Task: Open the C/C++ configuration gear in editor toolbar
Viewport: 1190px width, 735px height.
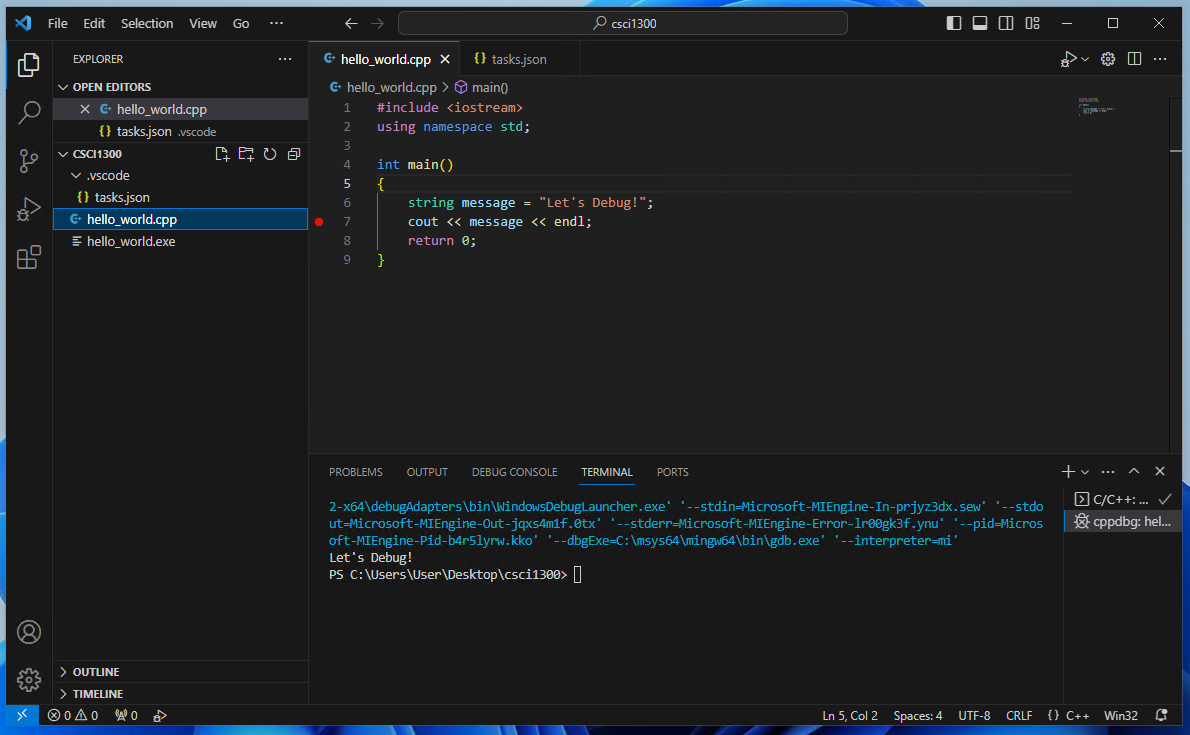Action: coord(1108,59)
